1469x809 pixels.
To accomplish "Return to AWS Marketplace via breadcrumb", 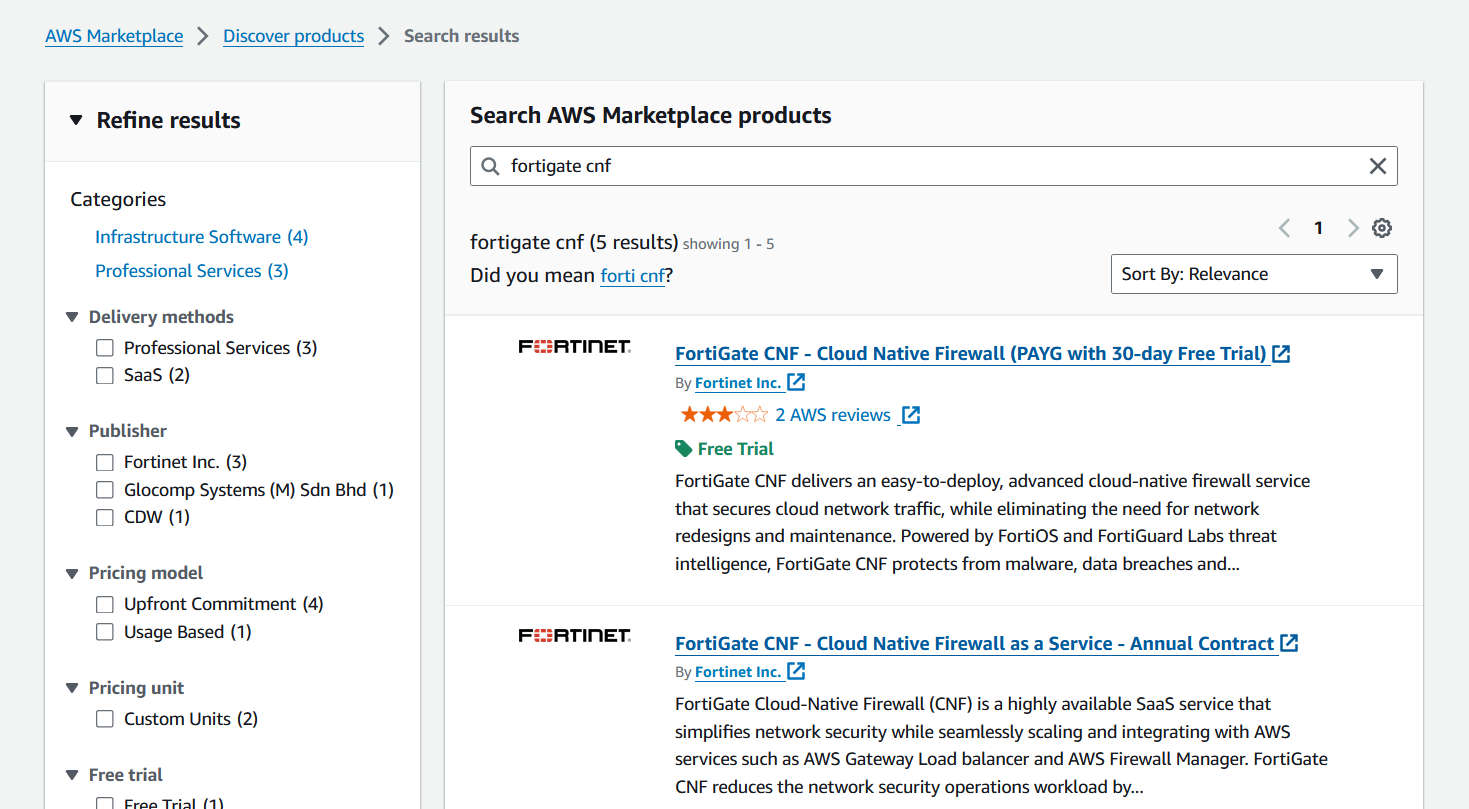I will coord(113,35).
